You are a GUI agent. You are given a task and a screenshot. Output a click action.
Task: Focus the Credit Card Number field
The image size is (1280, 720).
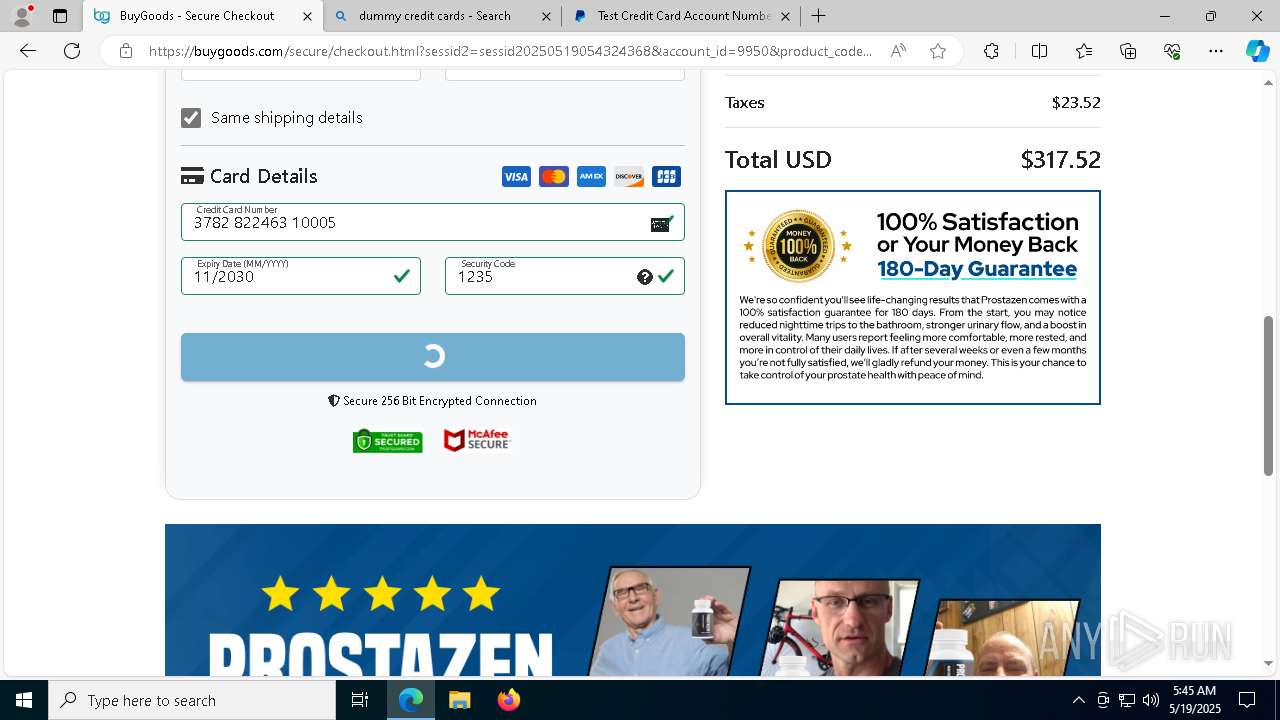point(433,222)
